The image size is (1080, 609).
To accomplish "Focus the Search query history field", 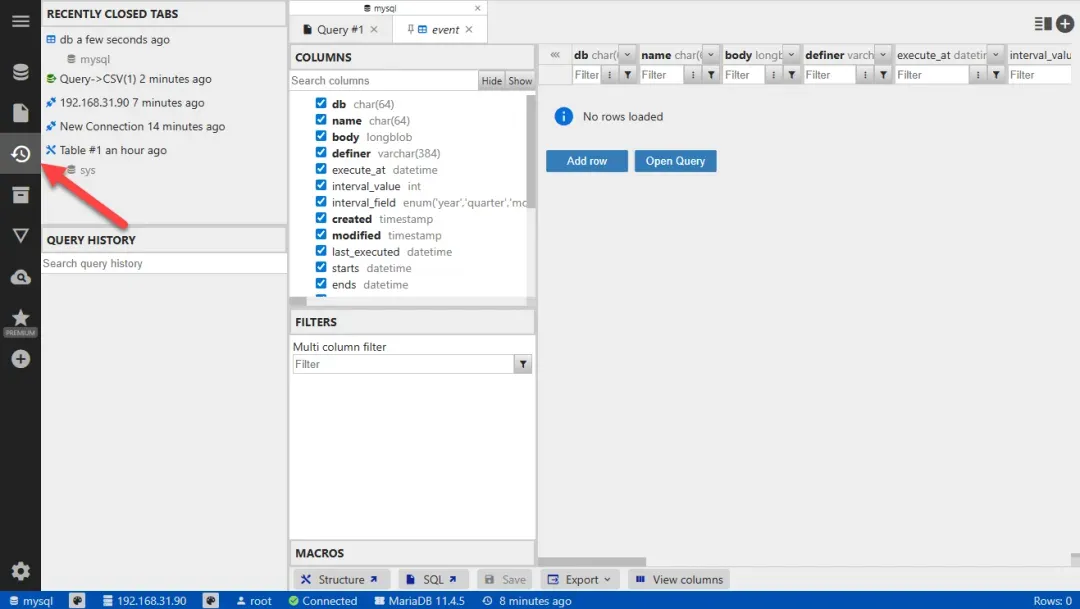I will point(163,264).
